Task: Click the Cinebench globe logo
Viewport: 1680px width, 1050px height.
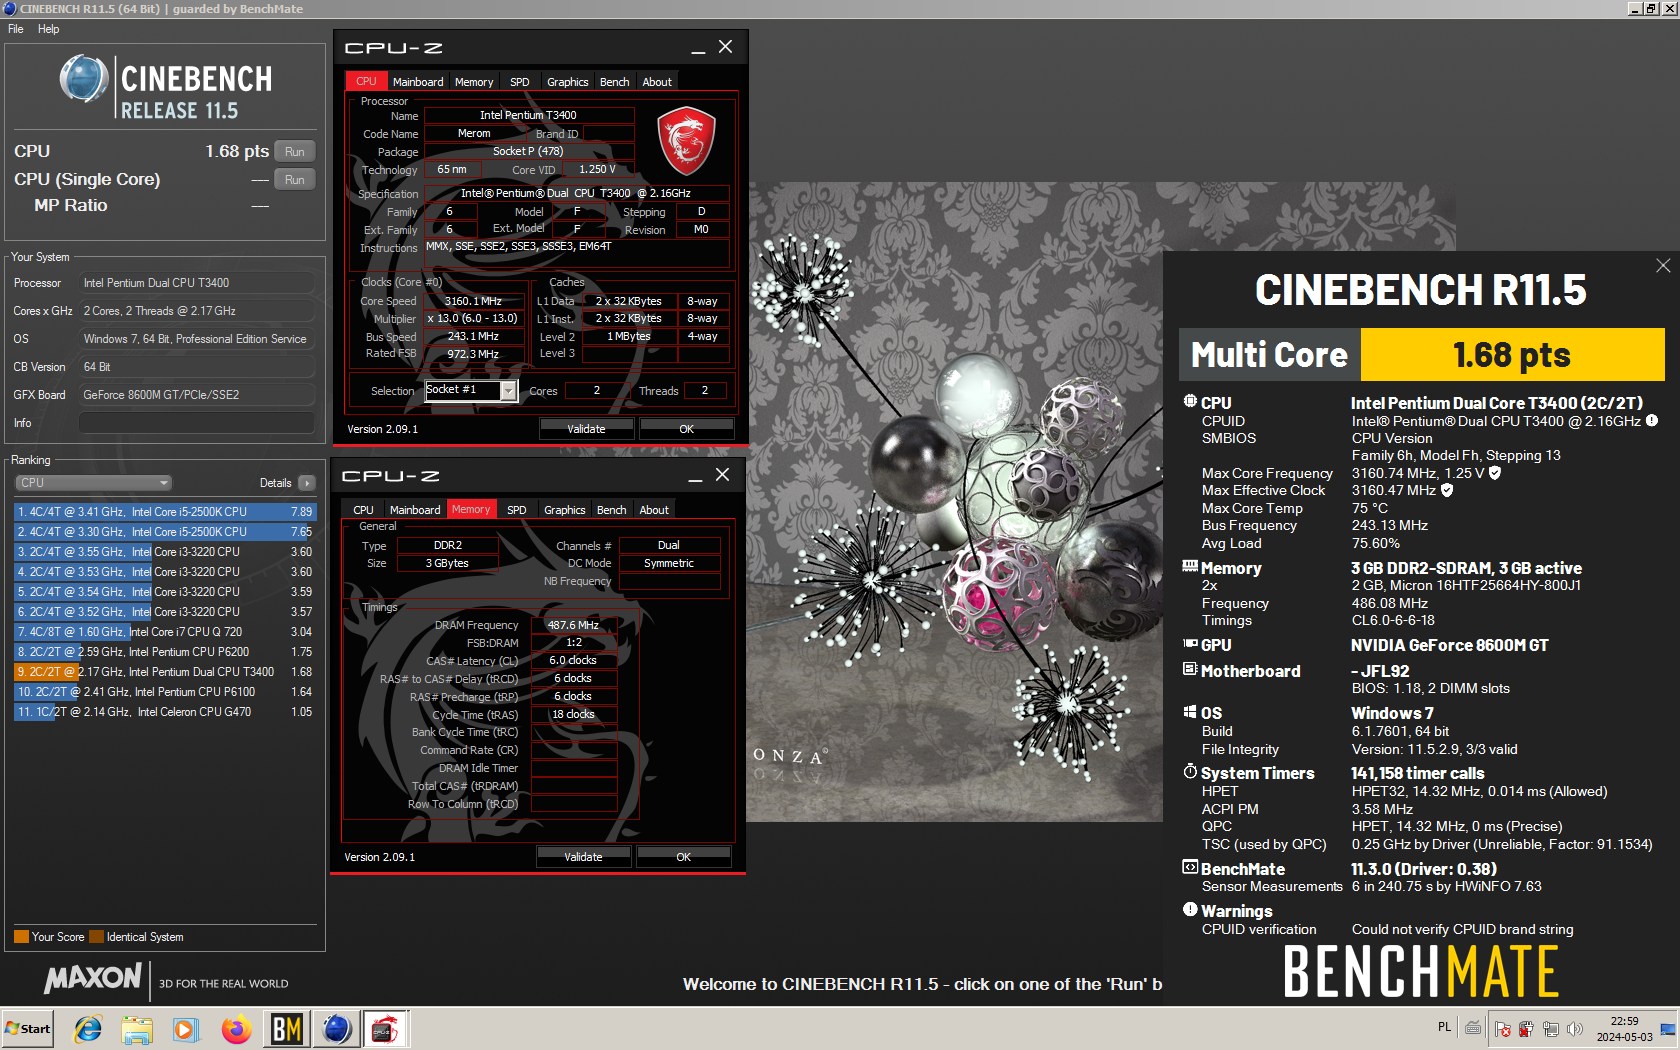Action: click(84, 79)
